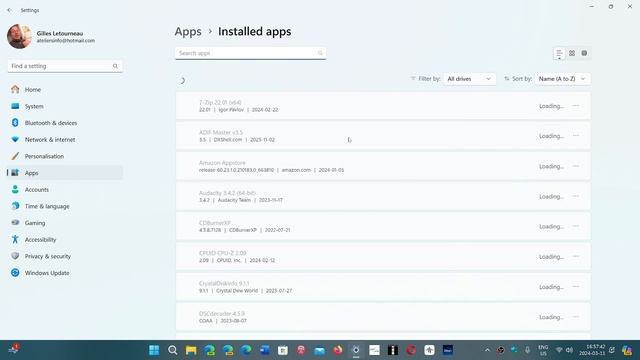The width and height of the screenshot is (640, 360).
Task: Open the Mail app from taskbar
Action: [320, 350]
